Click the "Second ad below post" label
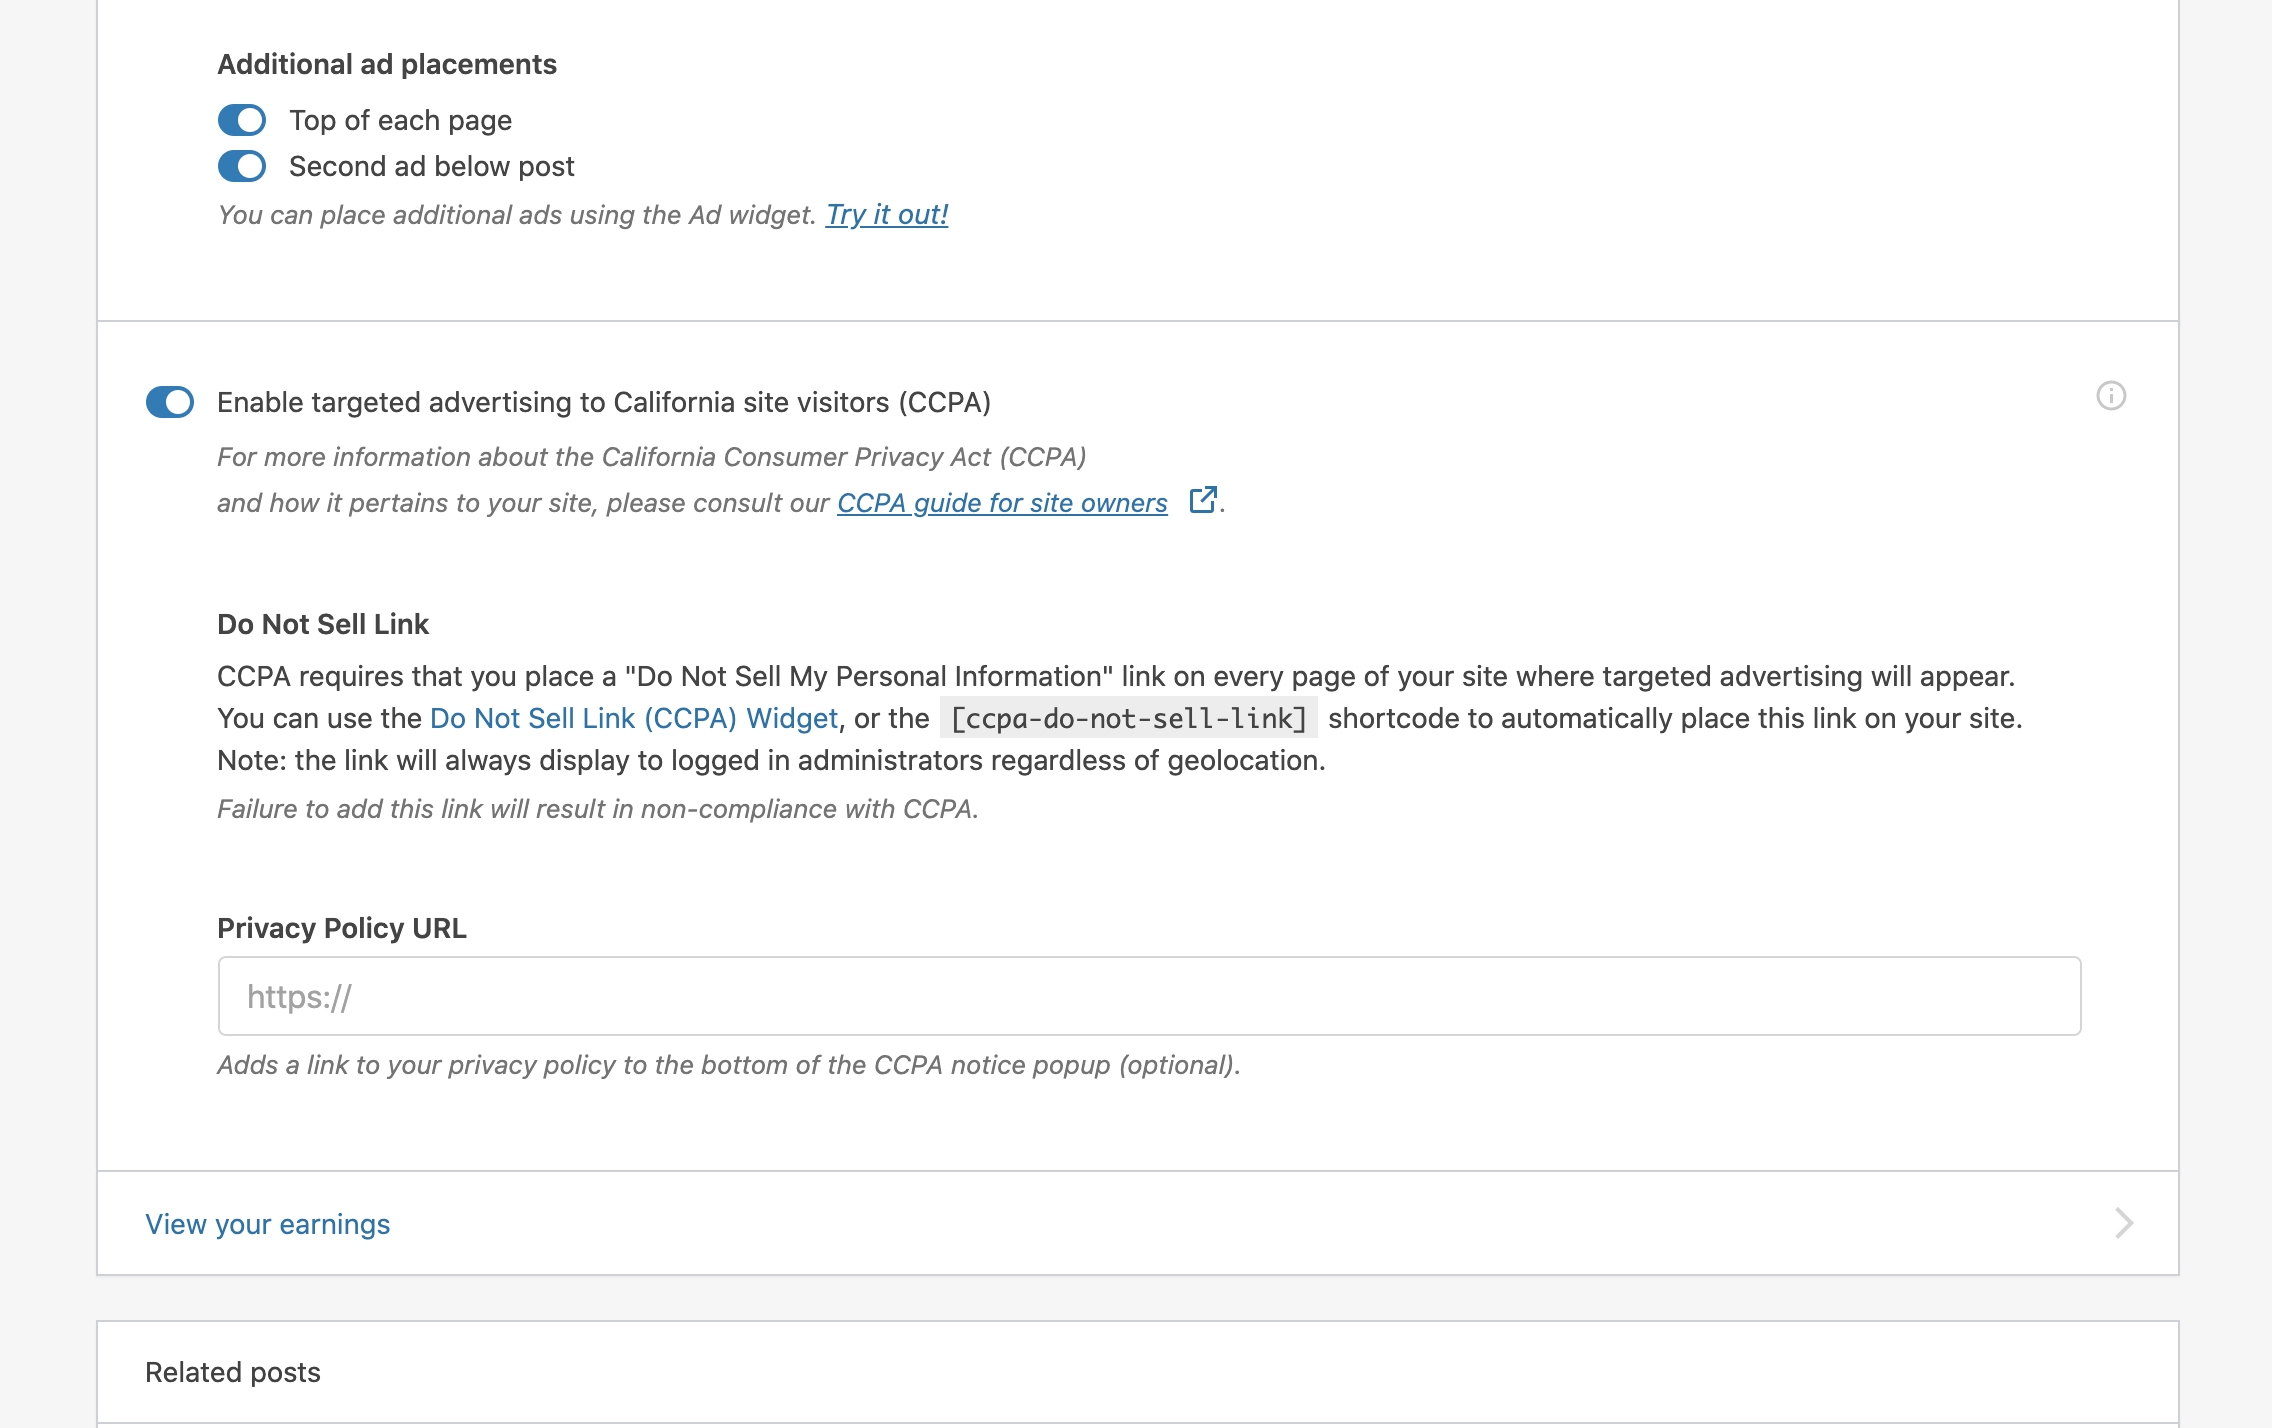Image resolution: width=2272 pixels, height=1428 pixels. coord(432,166)
